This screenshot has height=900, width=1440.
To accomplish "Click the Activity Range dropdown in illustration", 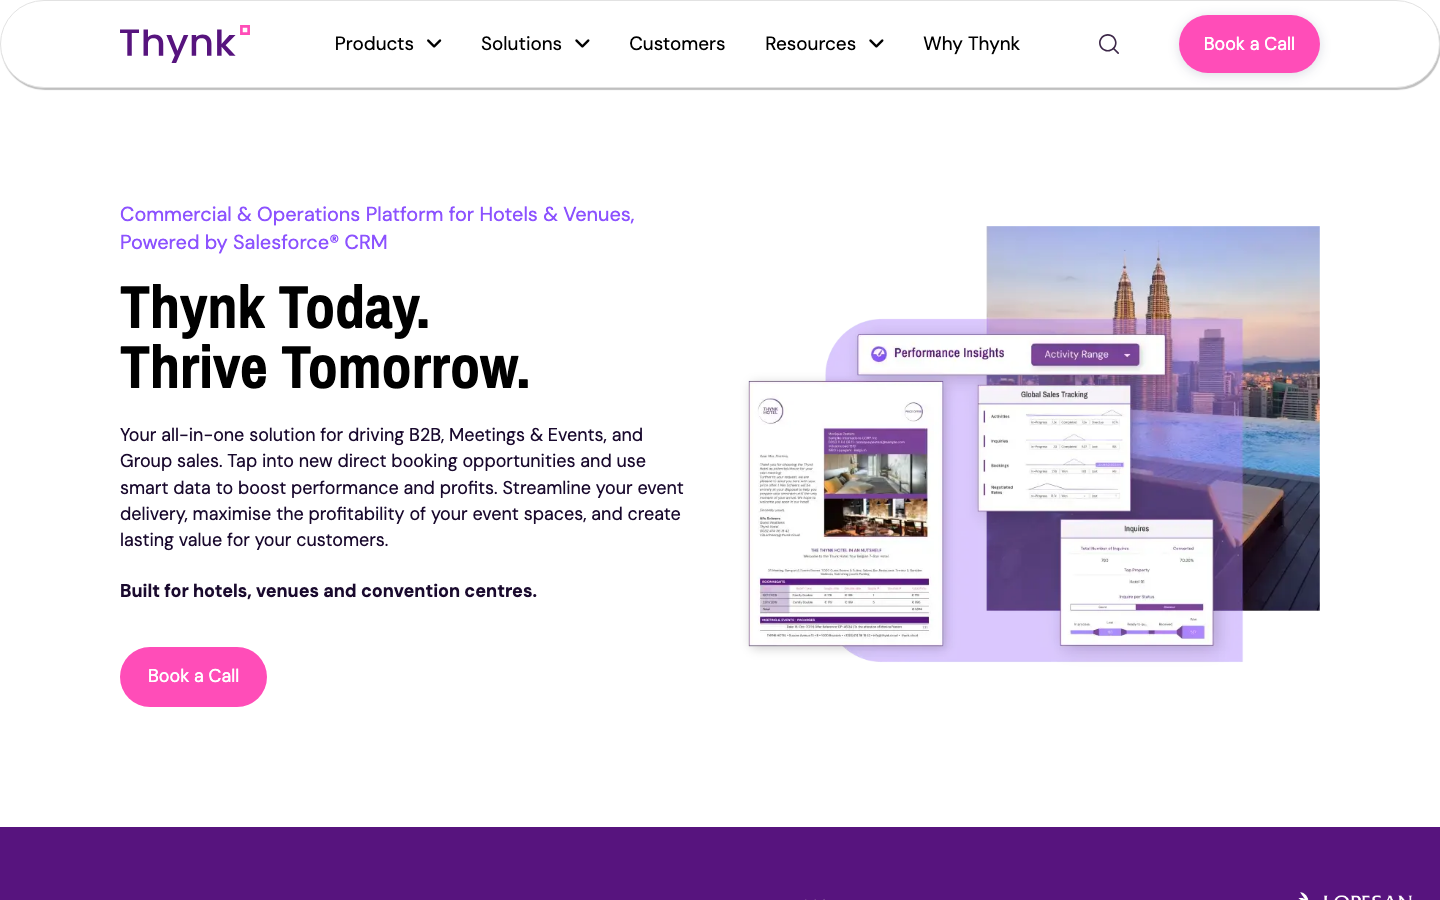I will (x=1085, y=354).
